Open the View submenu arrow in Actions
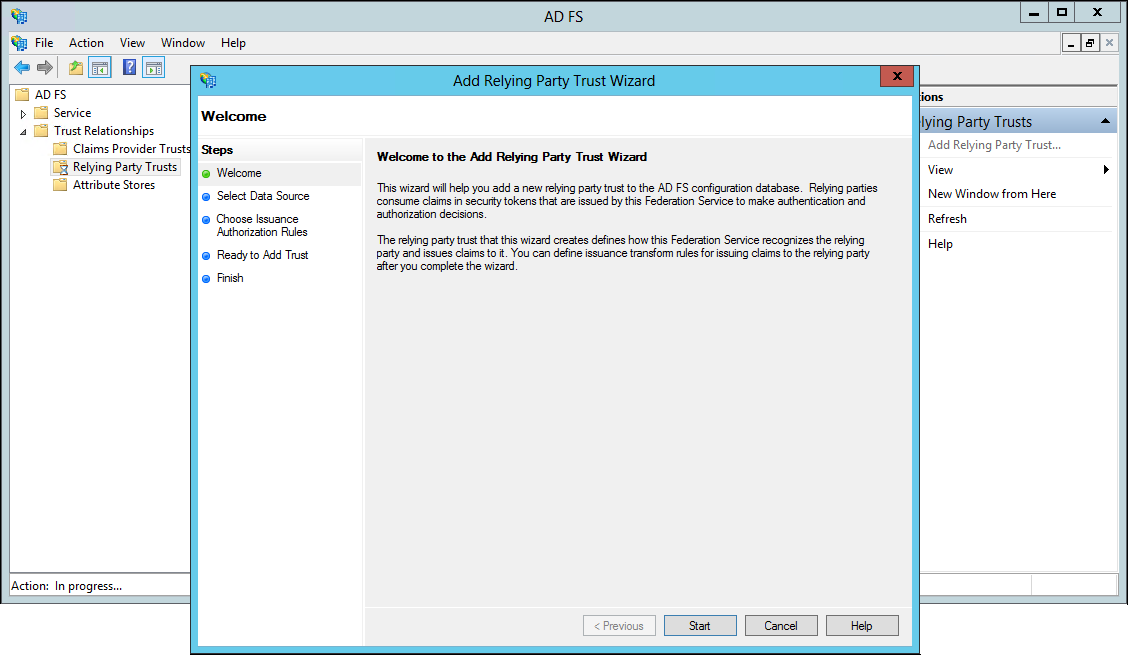1128x655 pixels. click(x=1106, y=170)
